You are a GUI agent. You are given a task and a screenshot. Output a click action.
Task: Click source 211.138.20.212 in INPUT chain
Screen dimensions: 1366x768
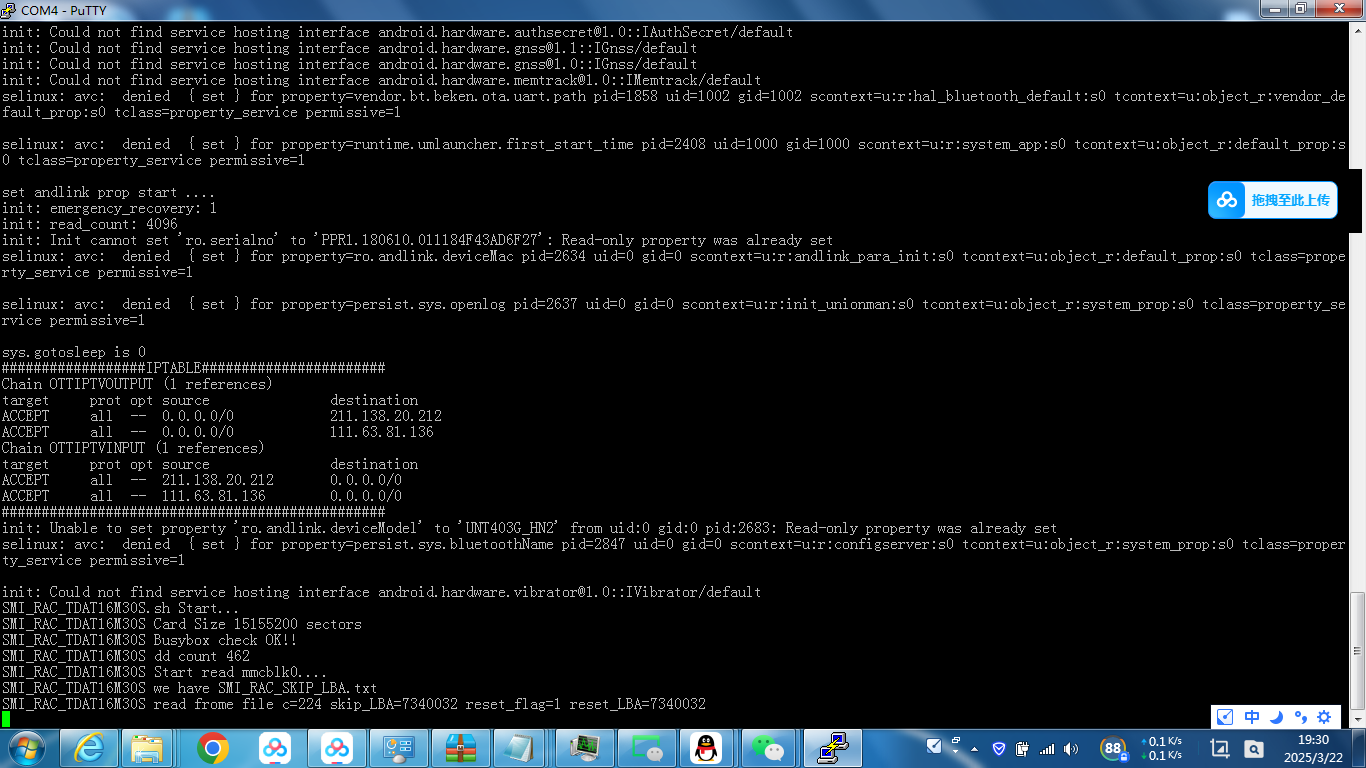pos(218,480)
